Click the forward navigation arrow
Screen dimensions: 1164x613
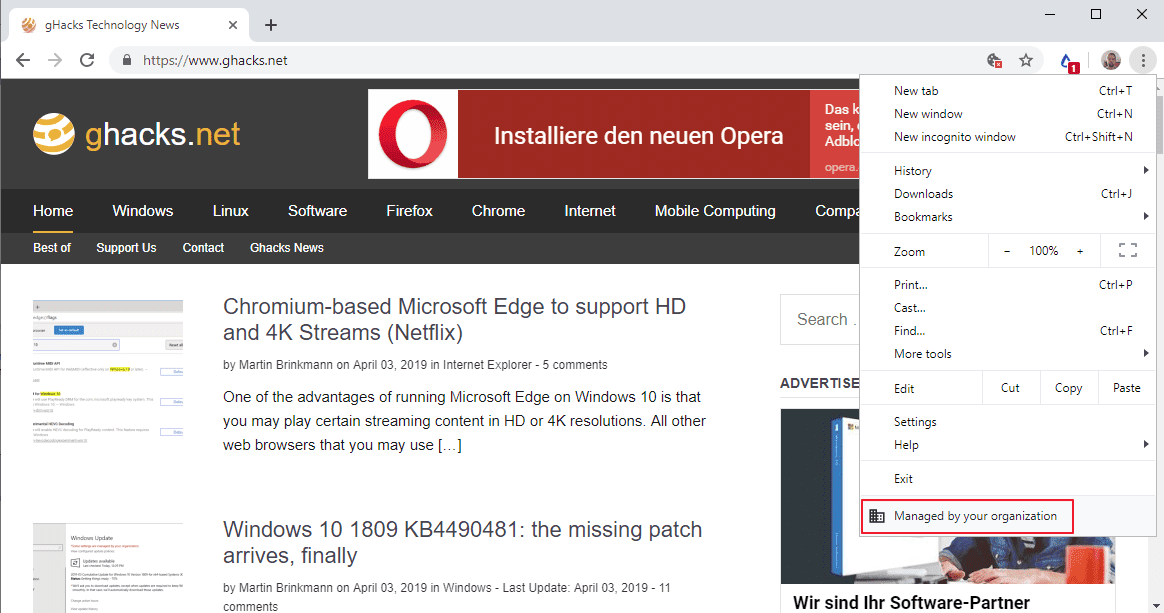(x=55, y=60)
